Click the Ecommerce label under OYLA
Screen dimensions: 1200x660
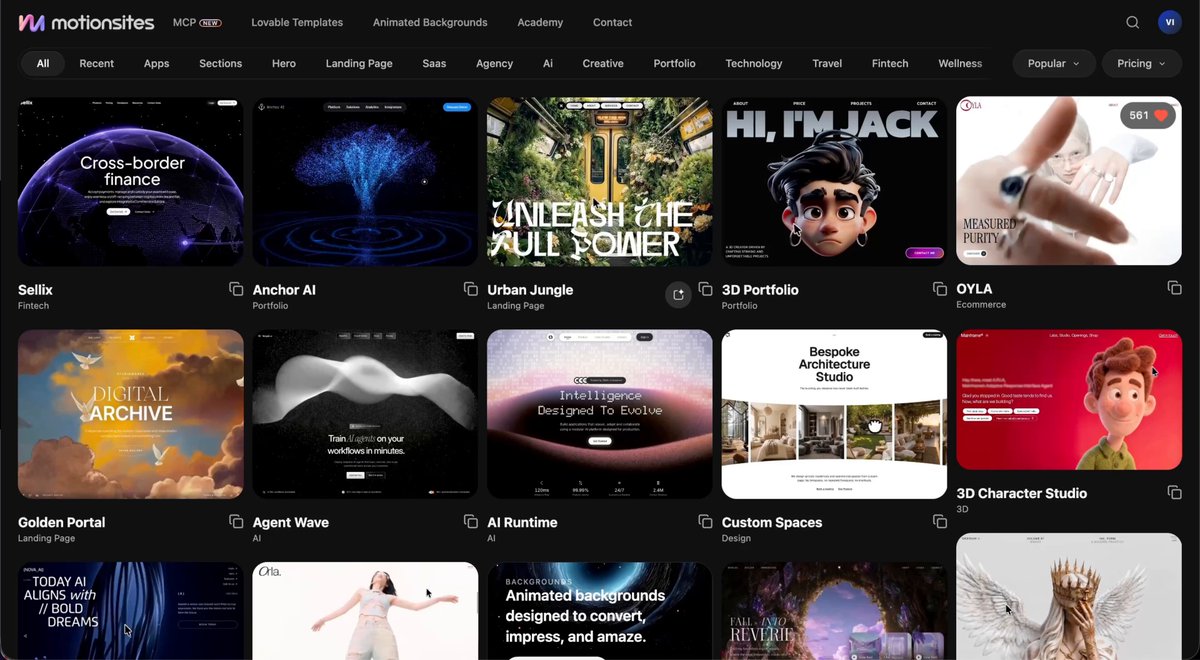[981, 305]
